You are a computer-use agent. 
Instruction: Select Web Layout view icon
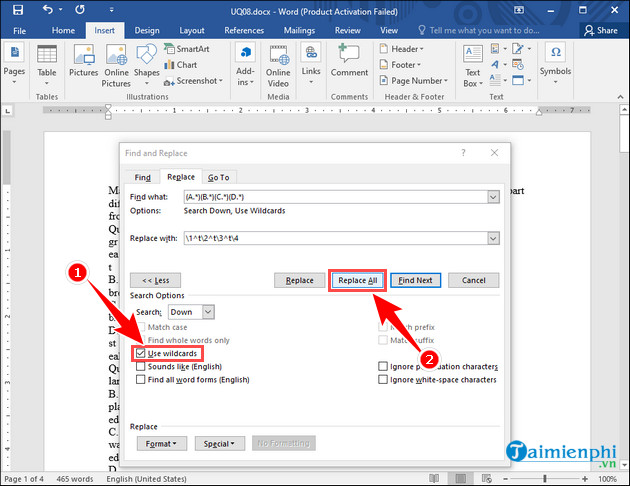coord(487,478)
